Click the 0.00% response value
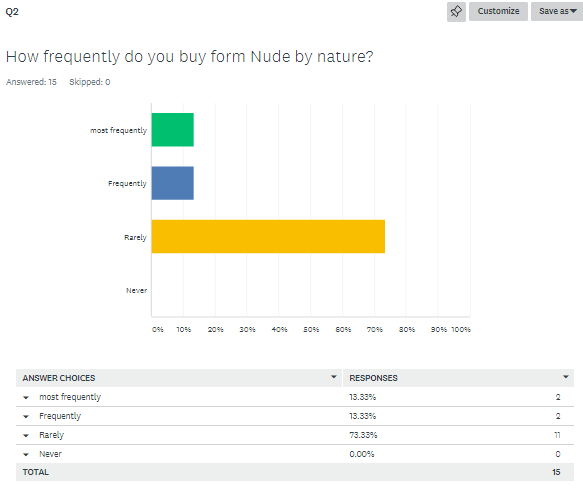The width and height of the screenshot is (583, 500). click(x=362, y=454)
